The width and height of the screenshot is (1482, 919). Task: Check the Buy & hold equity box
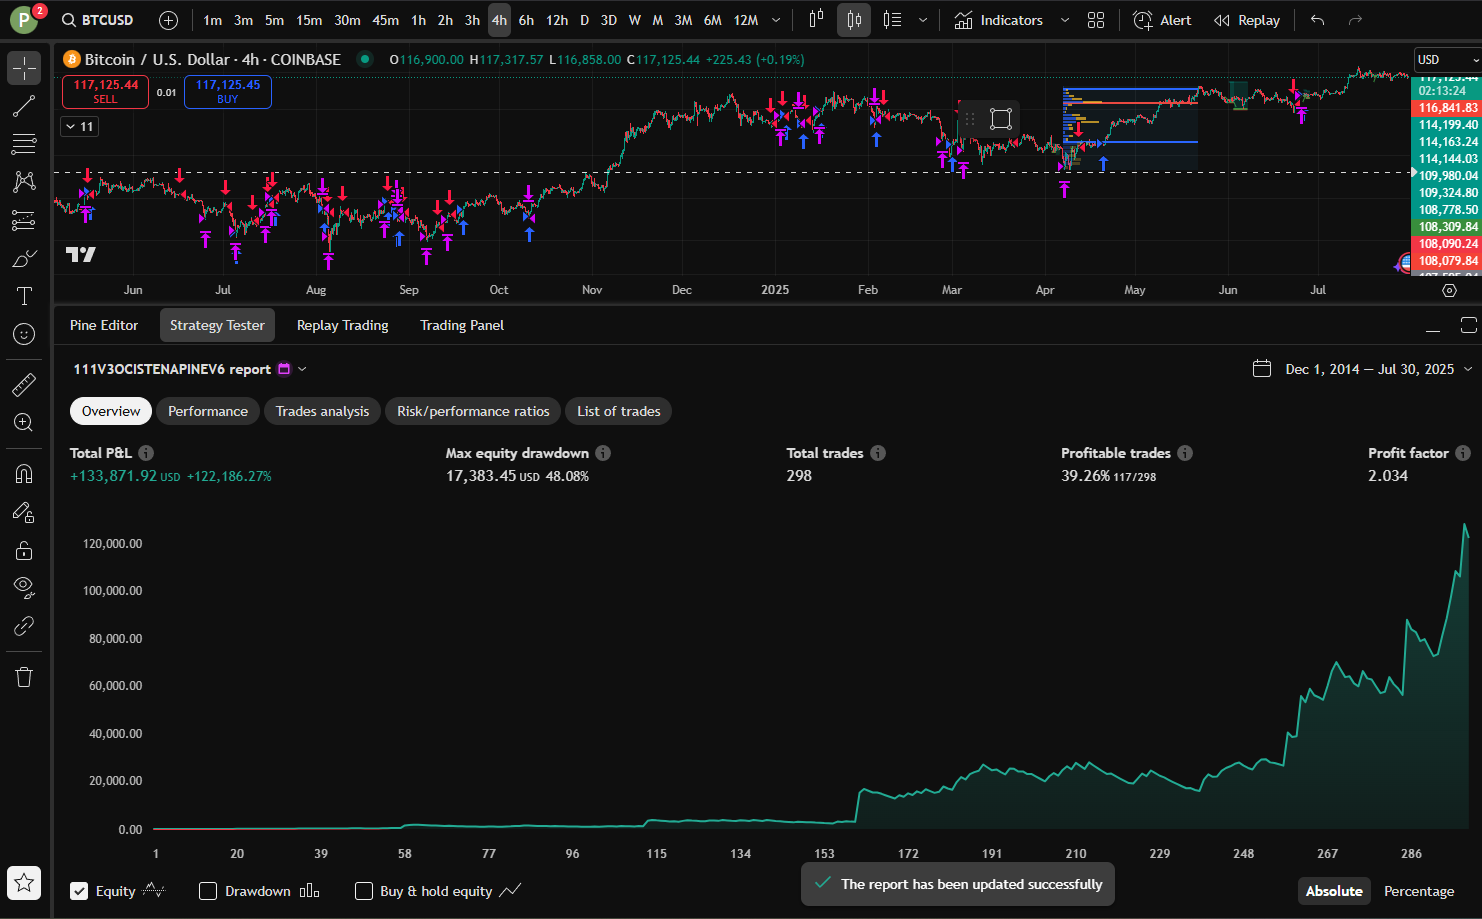click(x=364, y=891)
